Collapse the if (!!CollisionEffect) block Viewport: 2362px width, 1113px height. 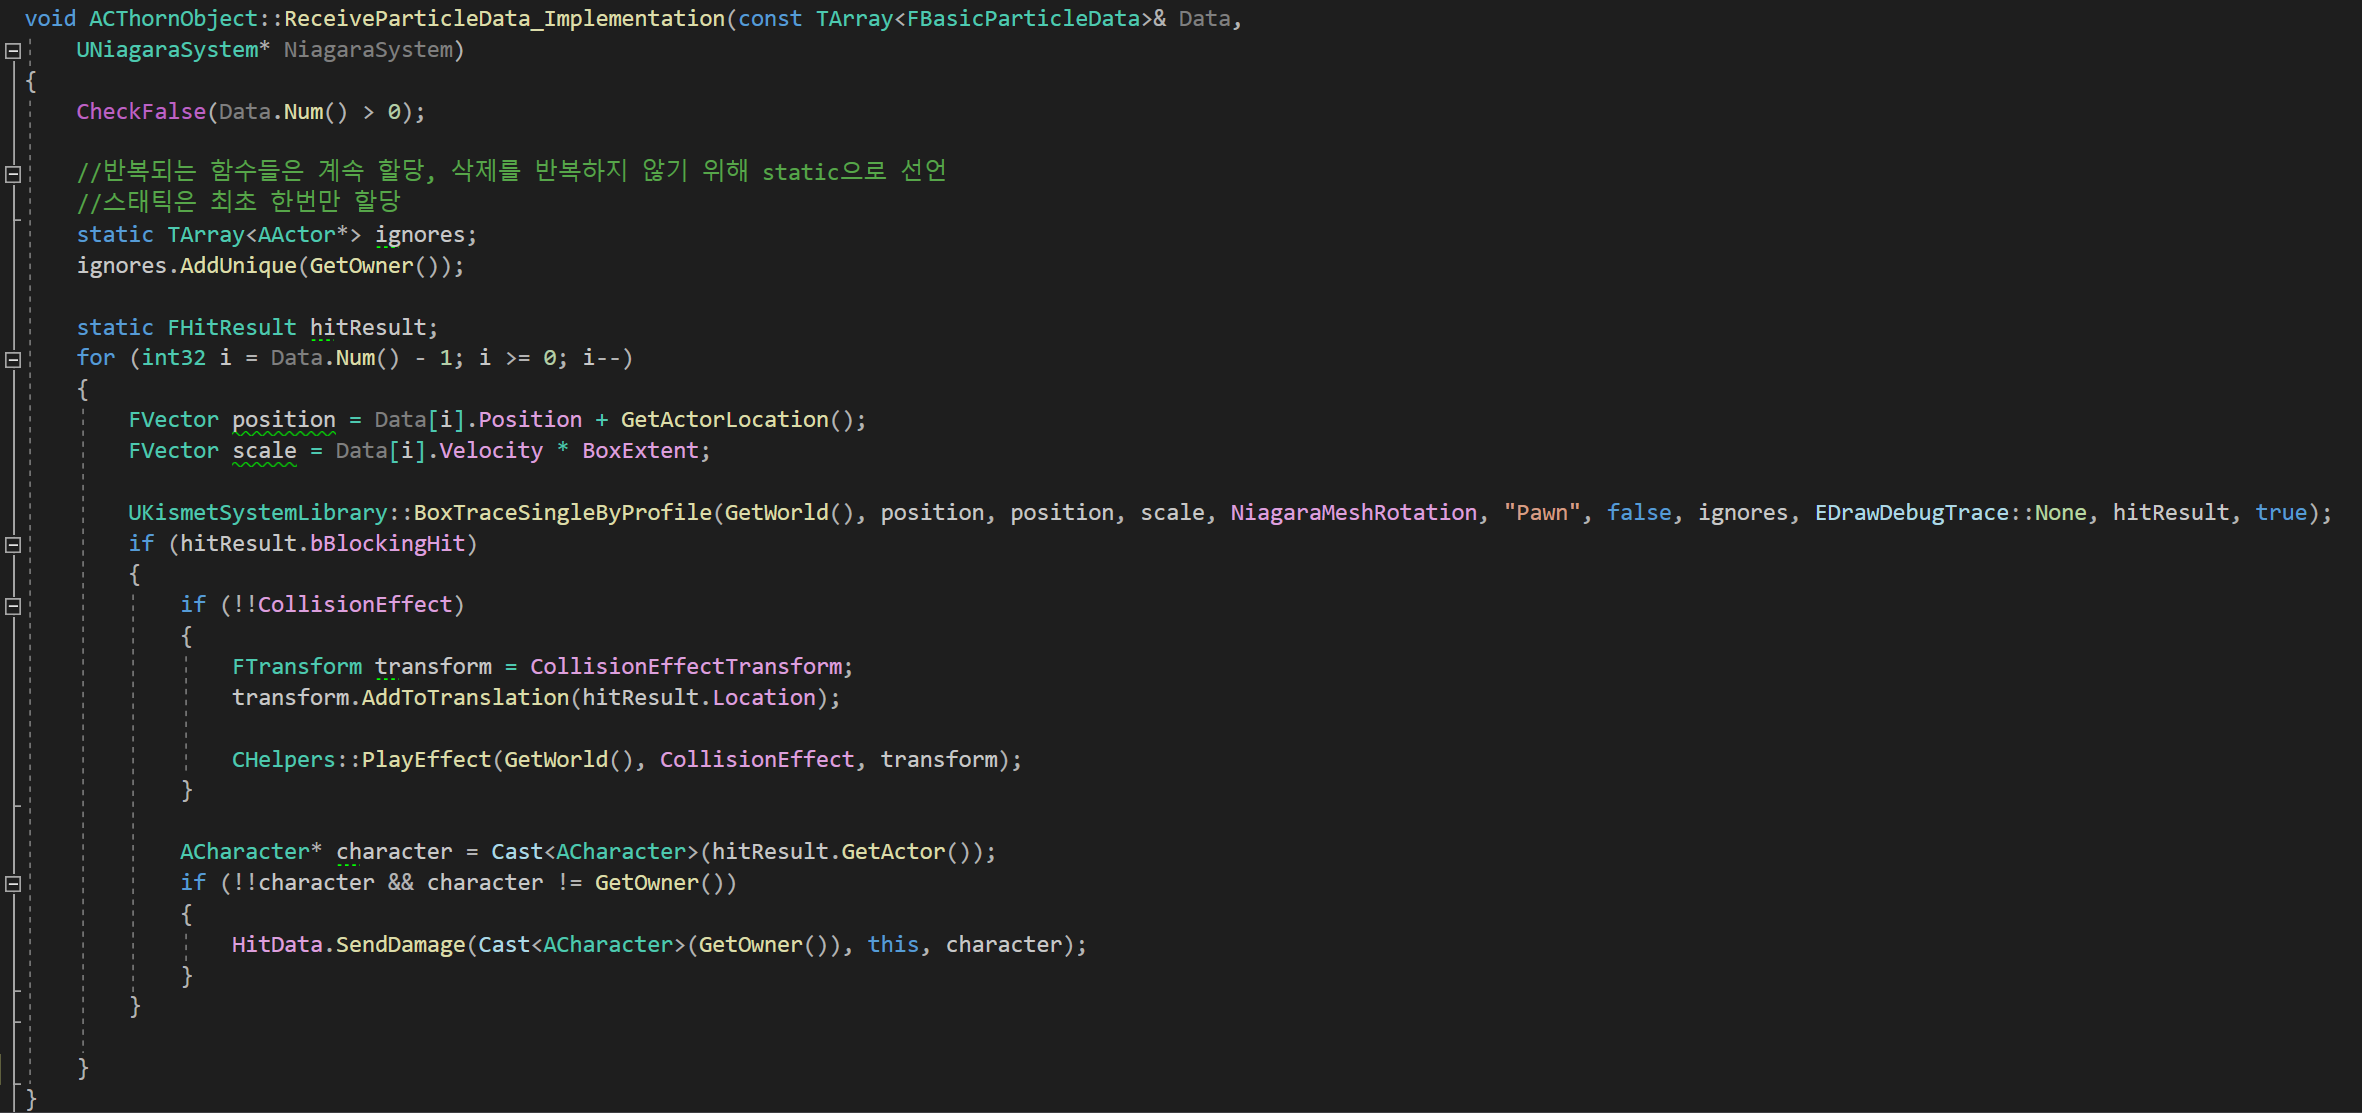click(13, 606)
